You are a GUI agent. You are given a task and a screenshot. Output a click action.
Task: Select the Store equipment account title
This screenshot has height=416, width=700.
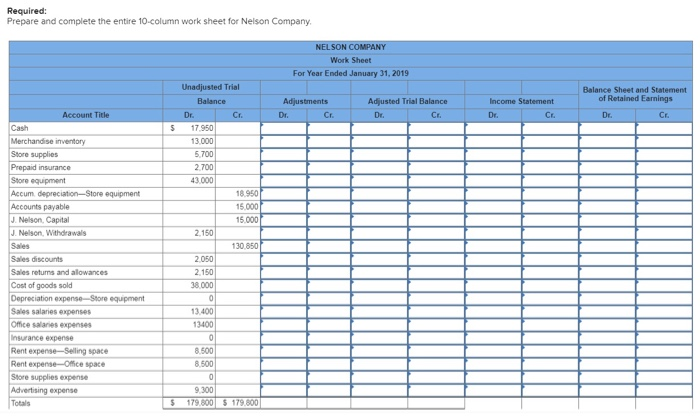click(x=38, y=181)
